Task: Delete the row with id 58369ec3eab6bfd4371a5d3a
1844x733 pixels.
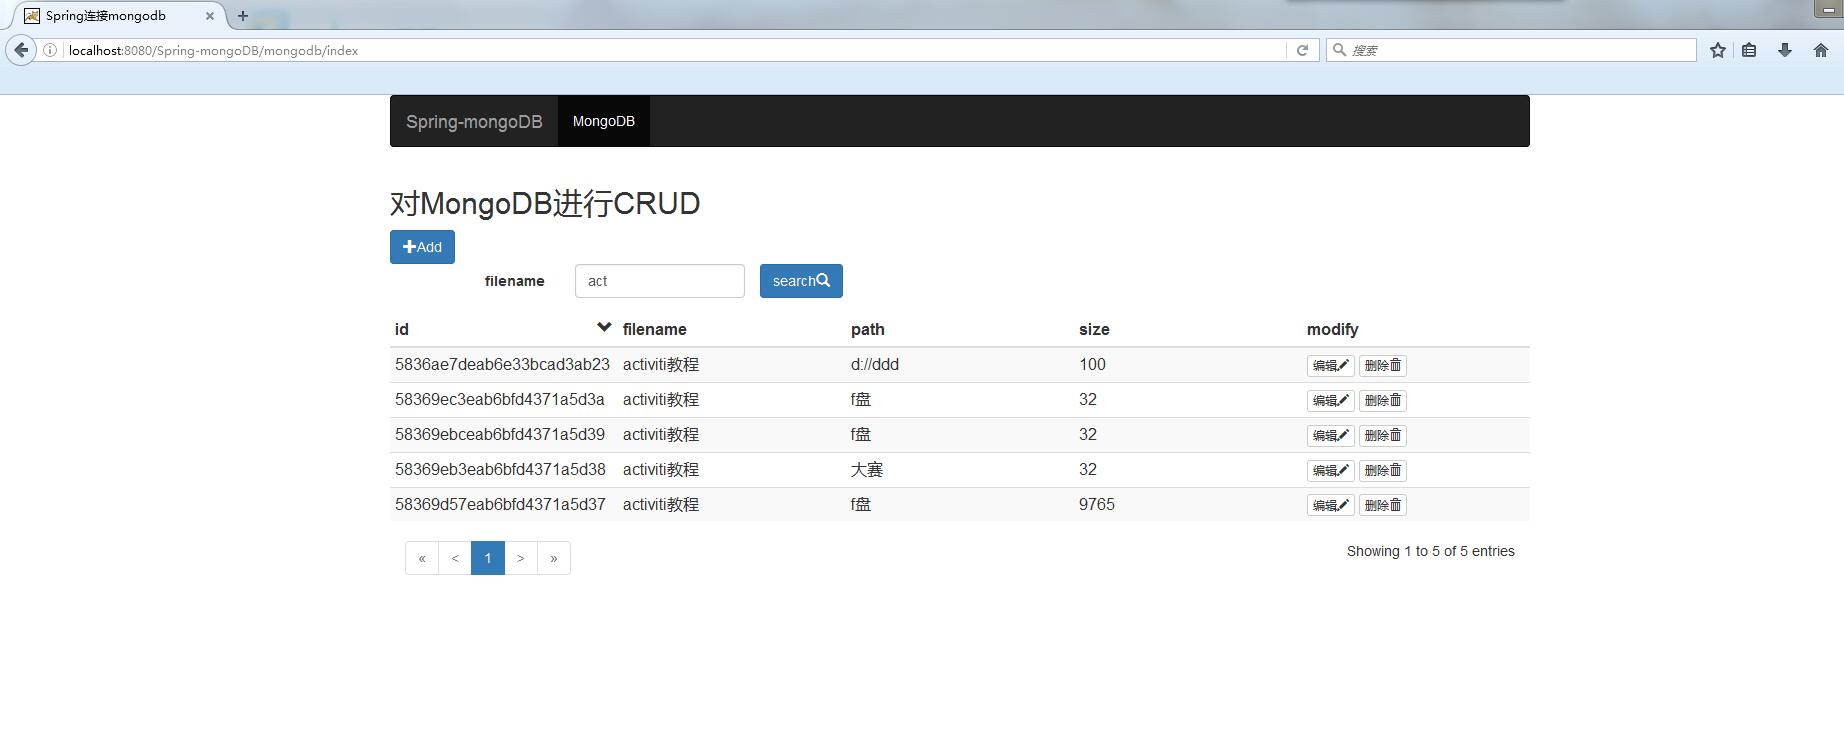Action: tap(1383, 400)
